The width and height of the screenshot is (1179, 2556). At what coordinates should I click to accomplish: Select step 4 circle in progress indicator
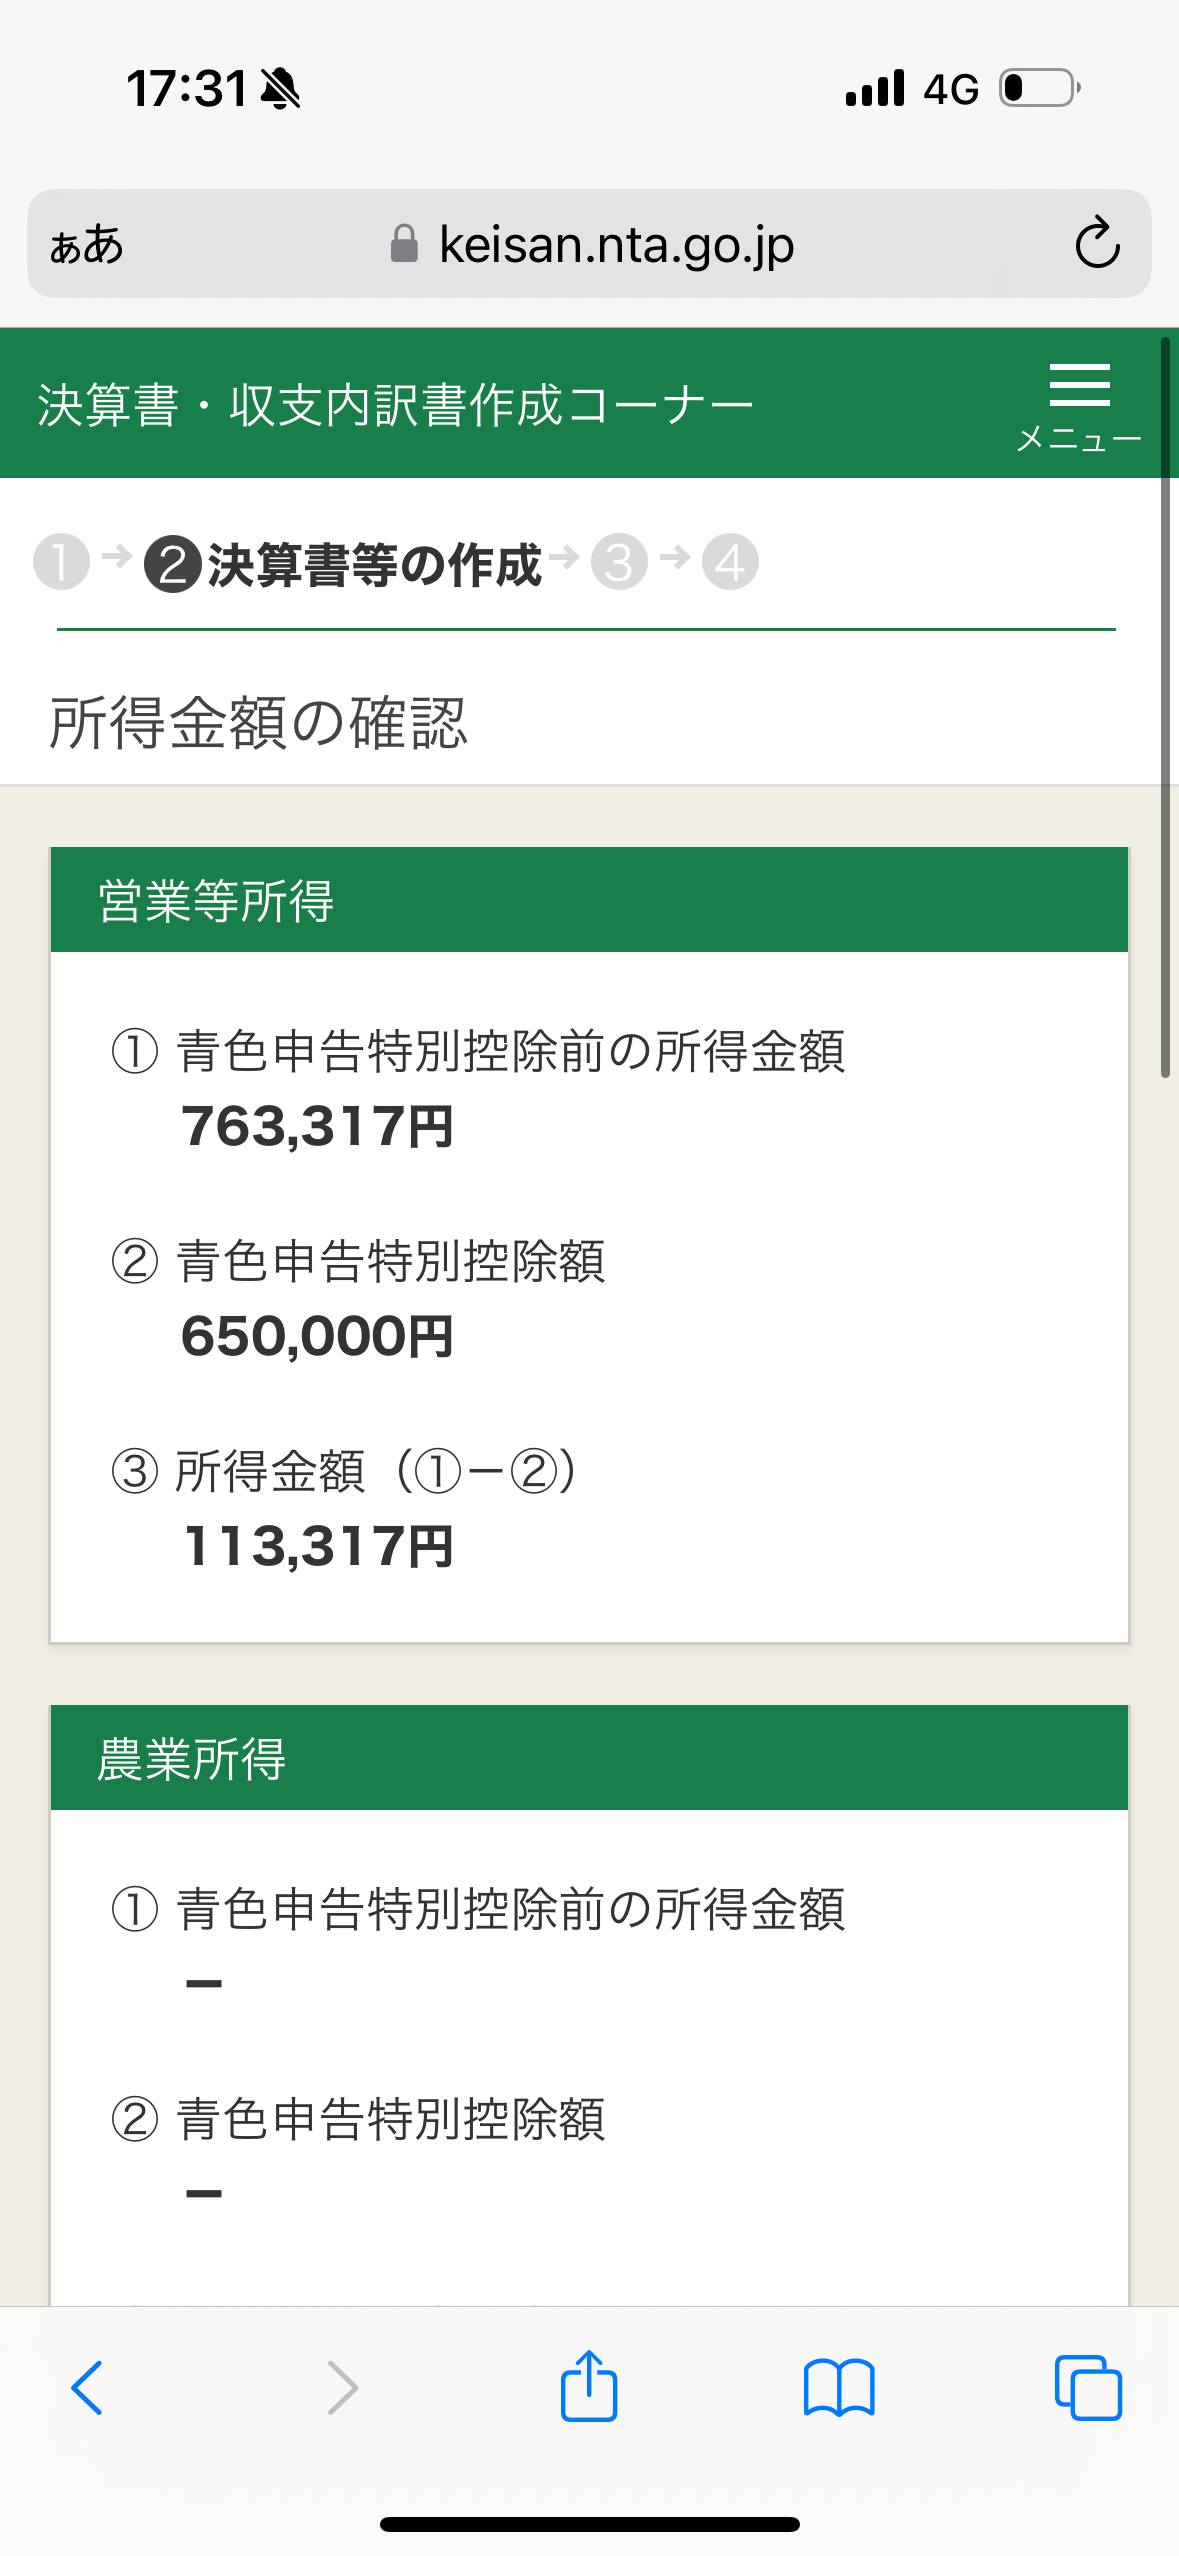(x=730, y=562)
